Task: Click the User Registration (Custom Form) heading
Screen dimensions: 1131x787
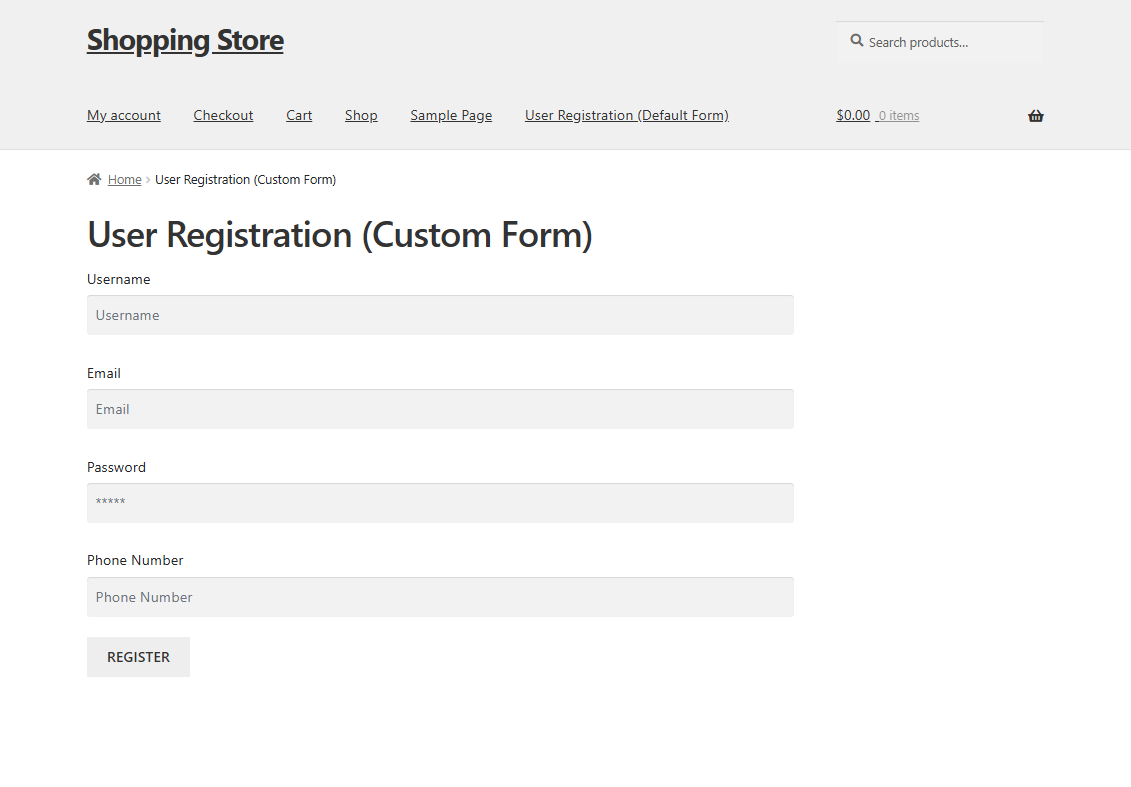Action: 340,235
